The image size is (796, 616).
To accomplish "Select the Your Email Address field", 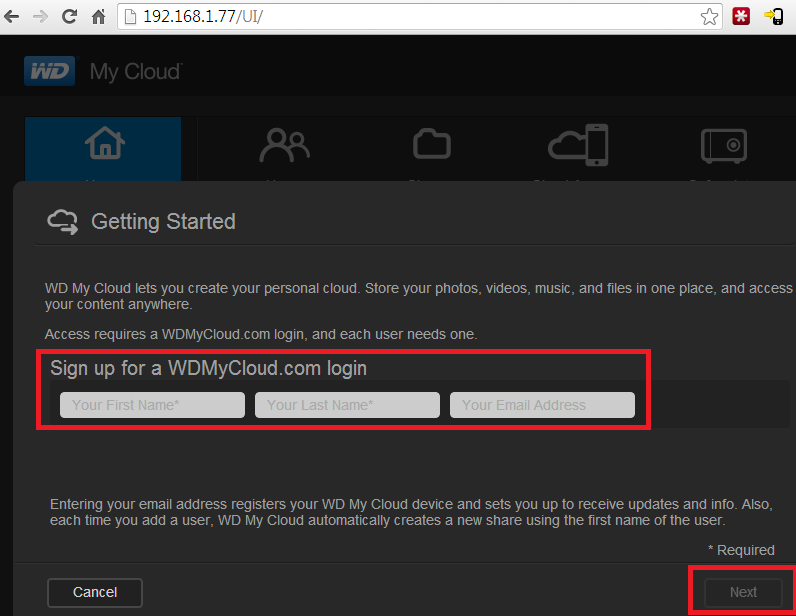I will tap(542, 405).
